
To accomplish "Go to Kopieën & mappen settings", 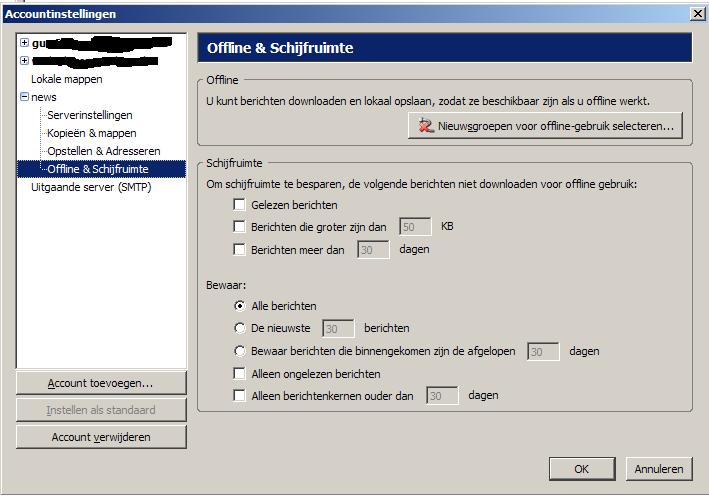I will pyautogui.click(x=92, y=133).
